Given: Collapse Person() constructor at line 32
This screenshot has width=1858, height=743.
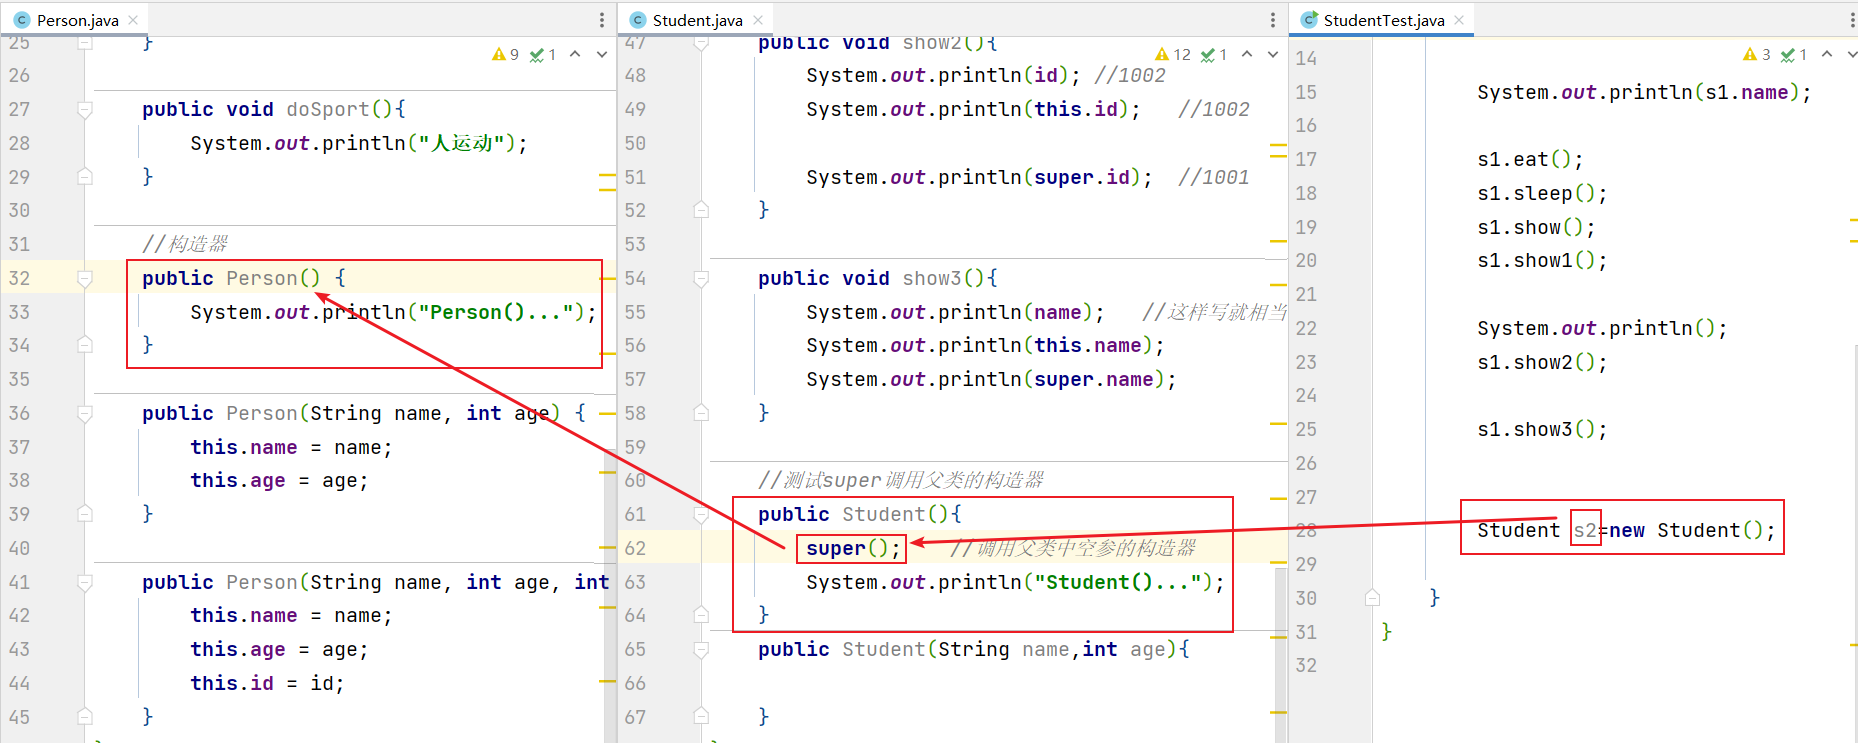Looking at the screenshot, I should (x=85, y=278).
